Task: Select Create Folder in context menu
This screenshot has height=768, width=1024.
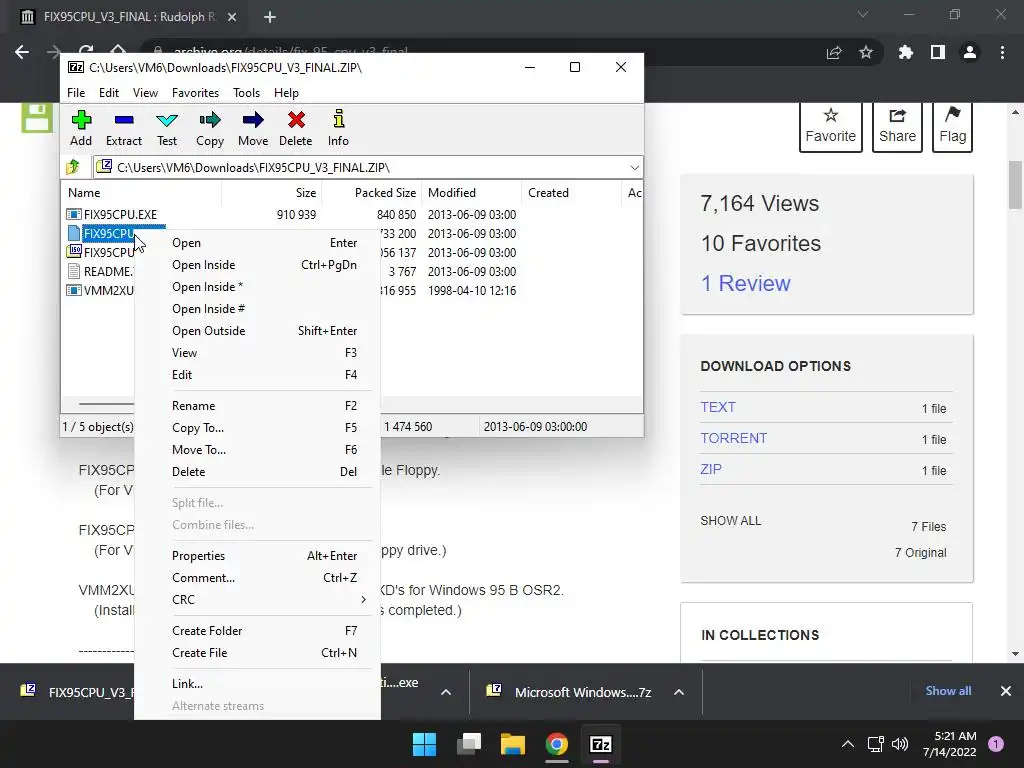Action: click(x=257, y=631)
